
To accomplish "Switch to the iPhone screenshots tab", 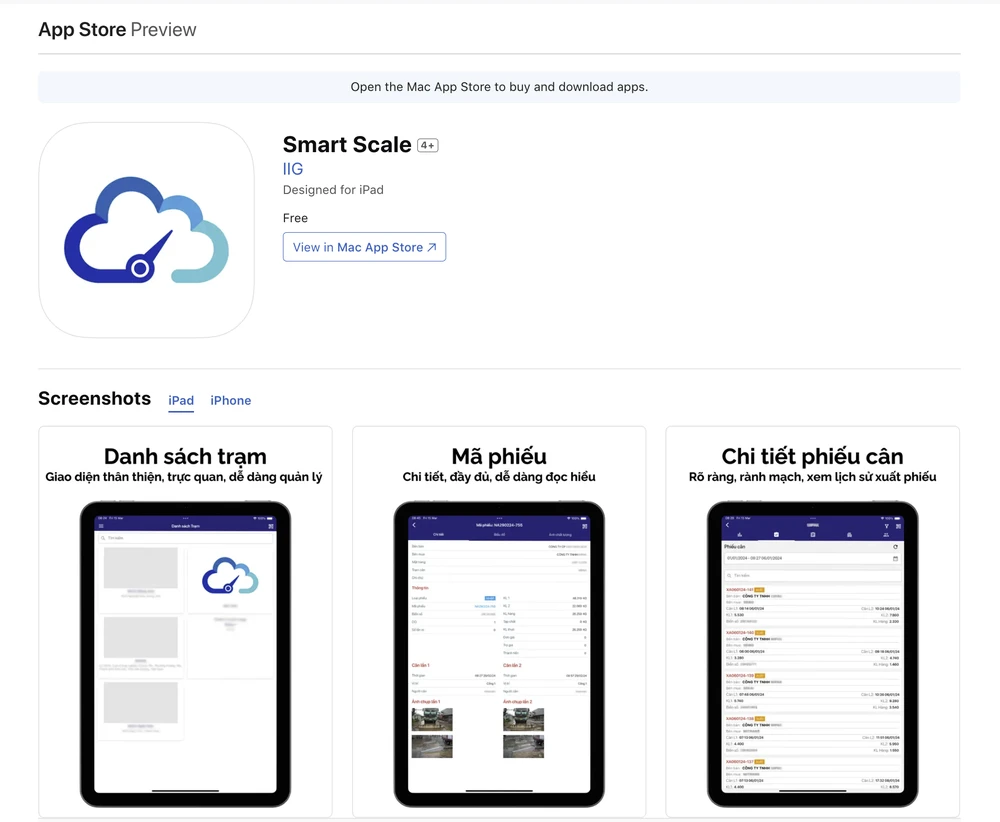I will pyautogui.click(x=231, y=400).
